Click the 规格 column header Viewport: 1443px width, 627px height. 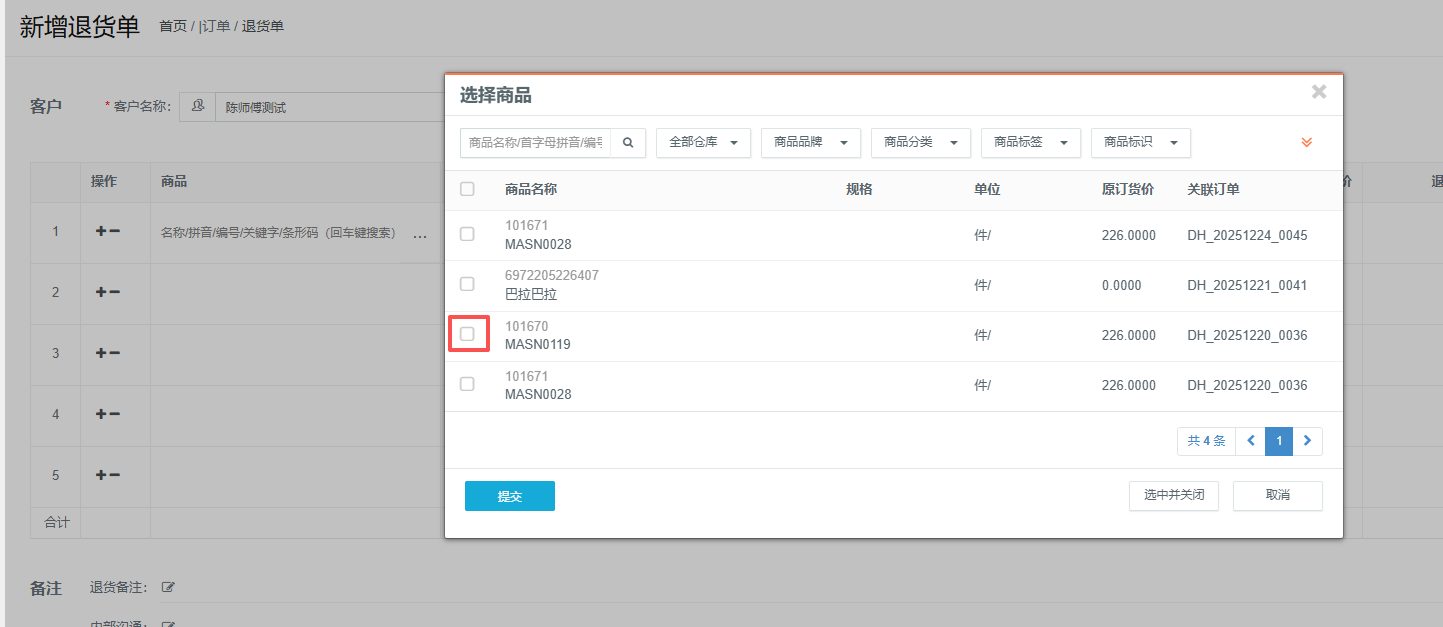point(859,189)
